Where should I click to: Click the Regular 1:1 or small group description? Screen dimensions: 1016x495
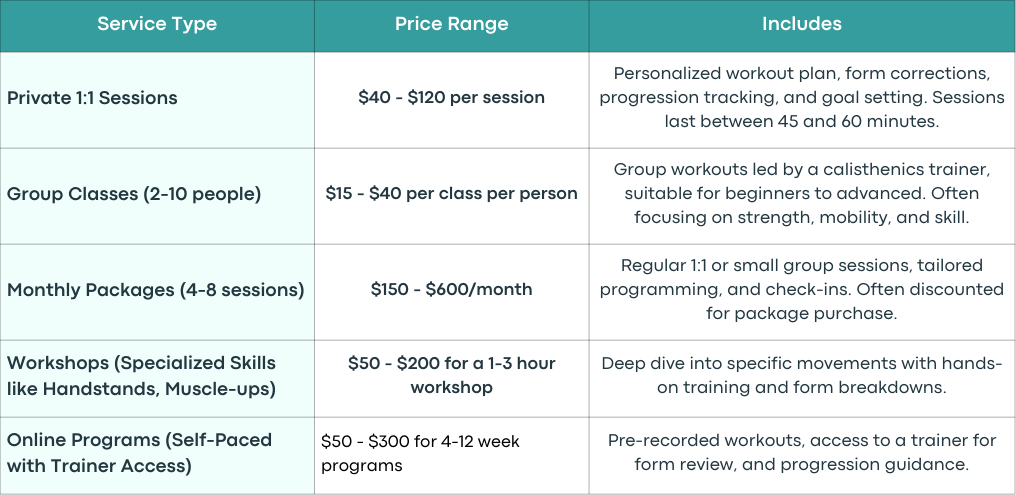pyautogui.click(x=802, y=292)
